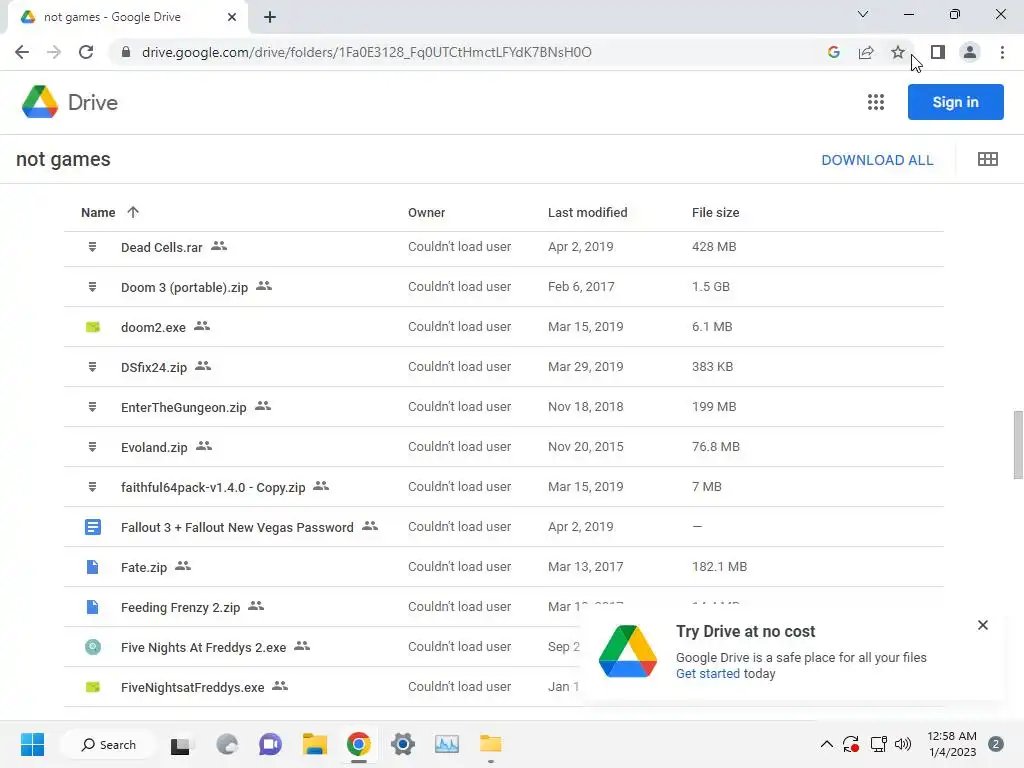Select faithful64pack-v1.4.0 - Copy.zip row
The width and height of the screenshot is (1024, 768).
pyautogui.click(x=504, y=487)
